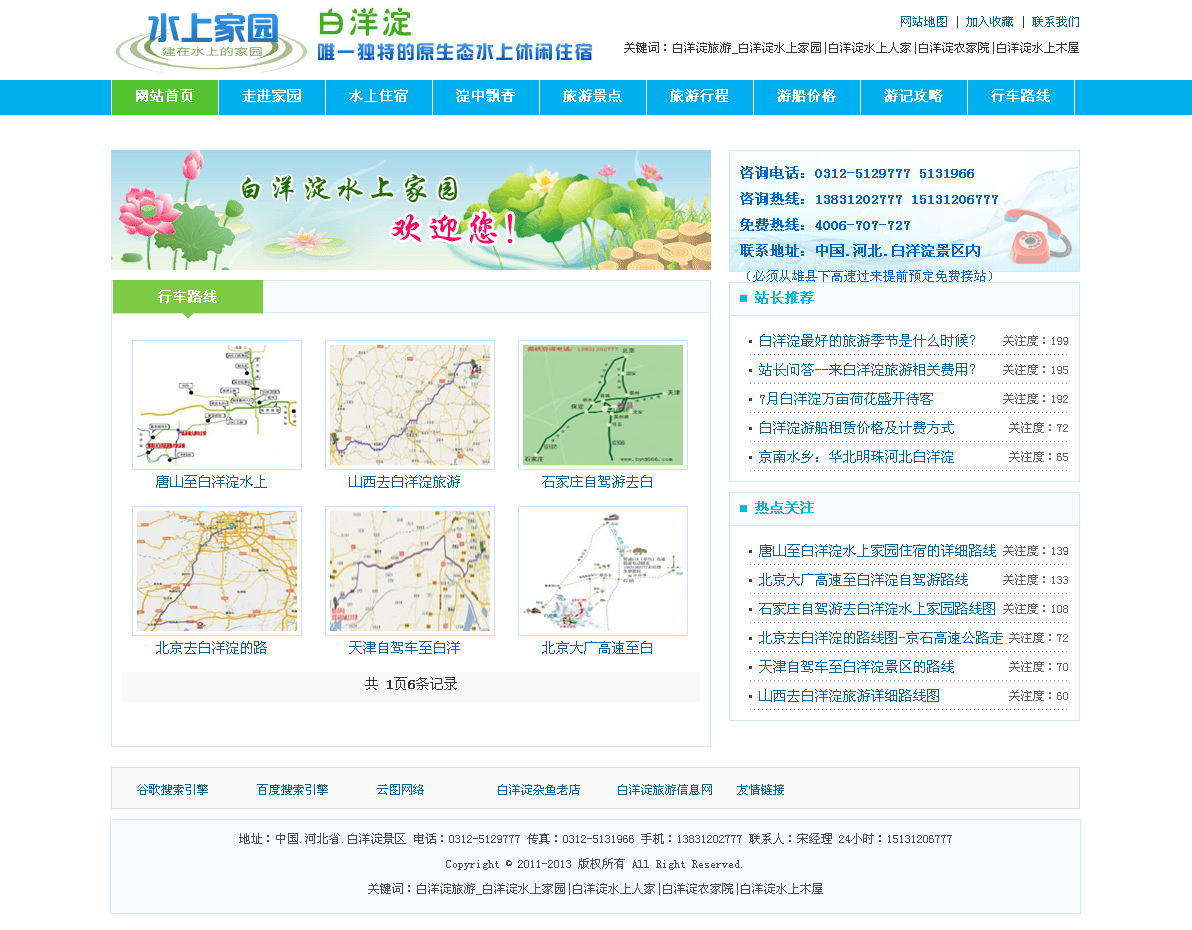This screenshot has height=930, width=1192.
Task: Open the green 石家庄自驾游 map thumbnail
Action: 603,405
